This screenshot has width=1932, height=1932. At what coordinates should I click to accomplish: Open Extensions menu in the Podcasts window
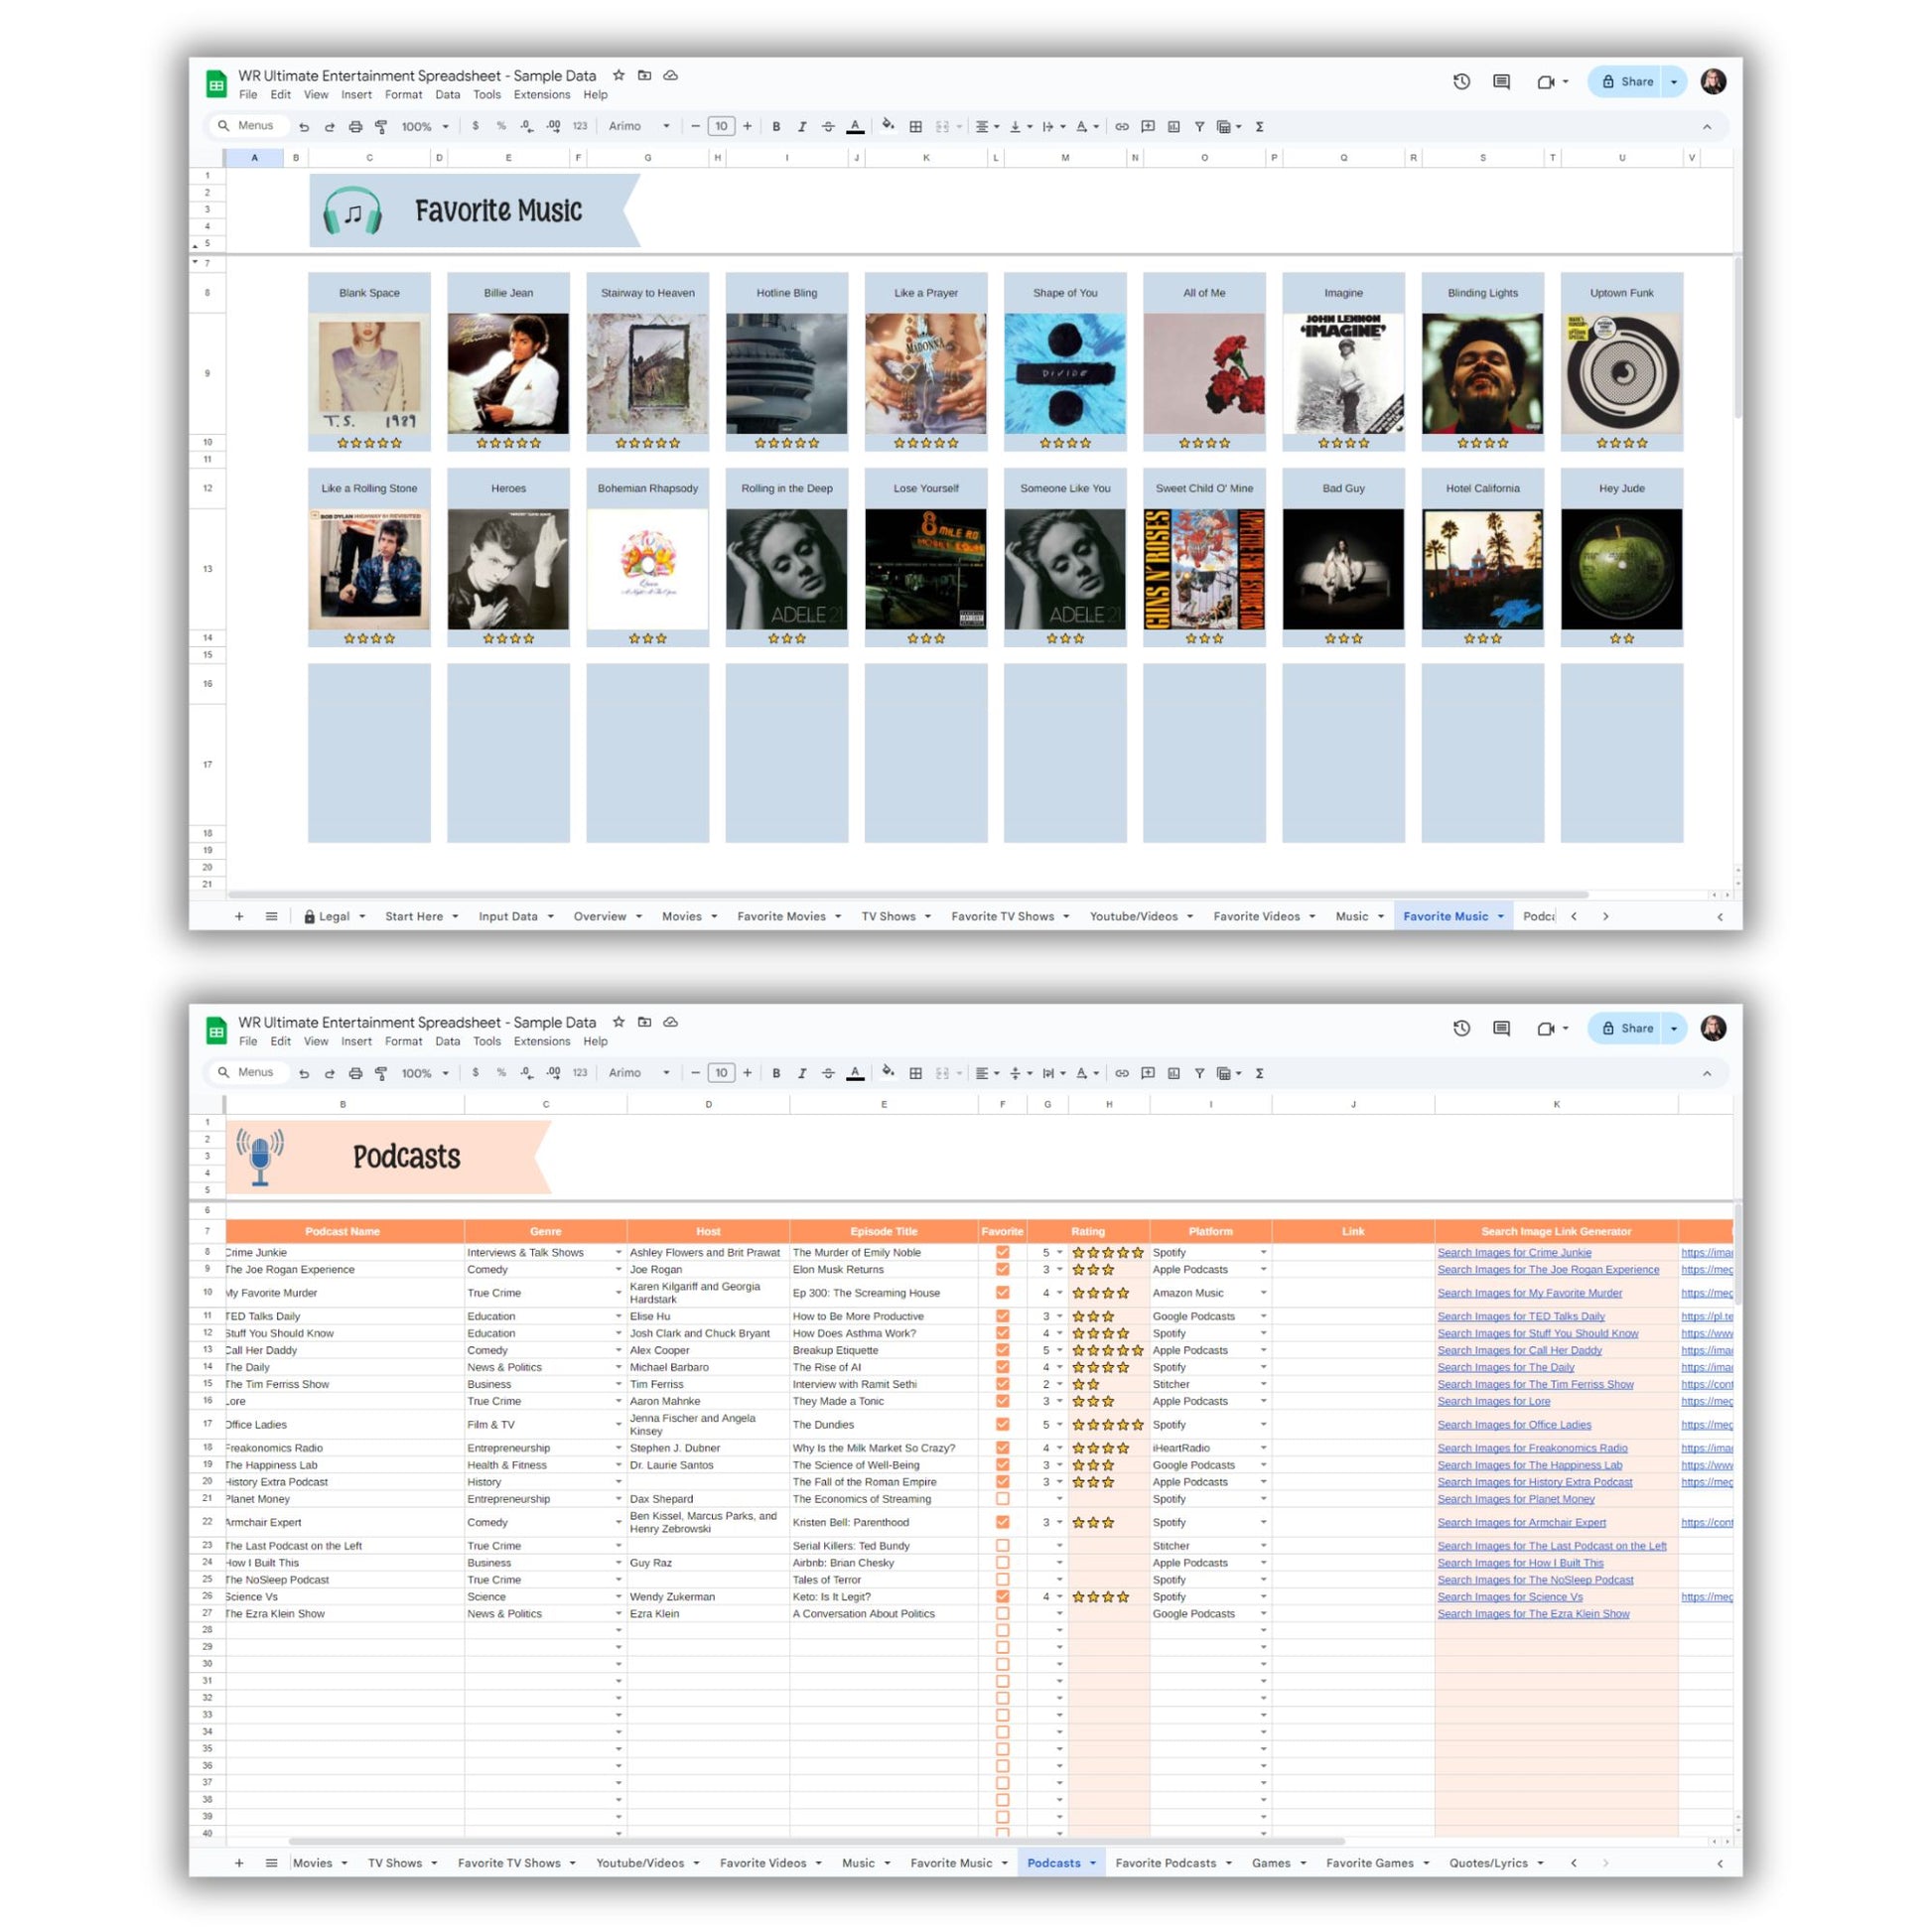point(542,1041)
